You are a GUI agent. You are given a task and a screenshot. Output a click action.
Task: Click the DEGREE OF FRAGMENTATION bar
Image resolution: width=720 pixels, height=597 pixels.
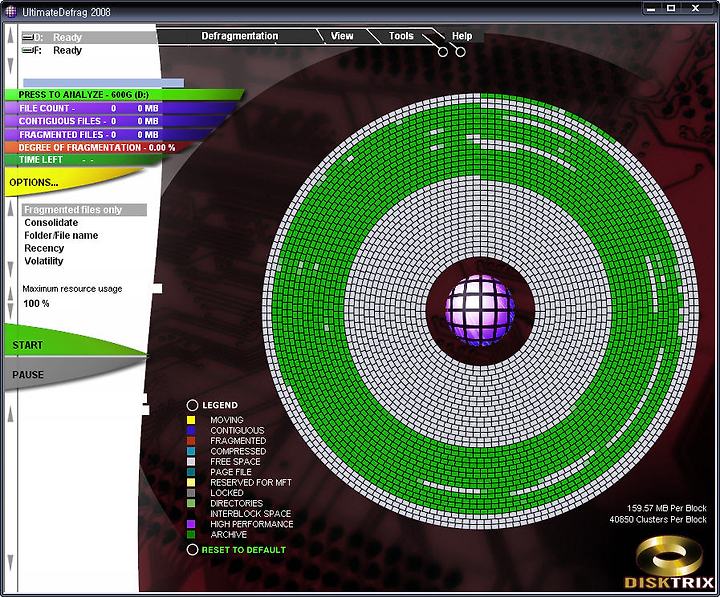point(99,147)
